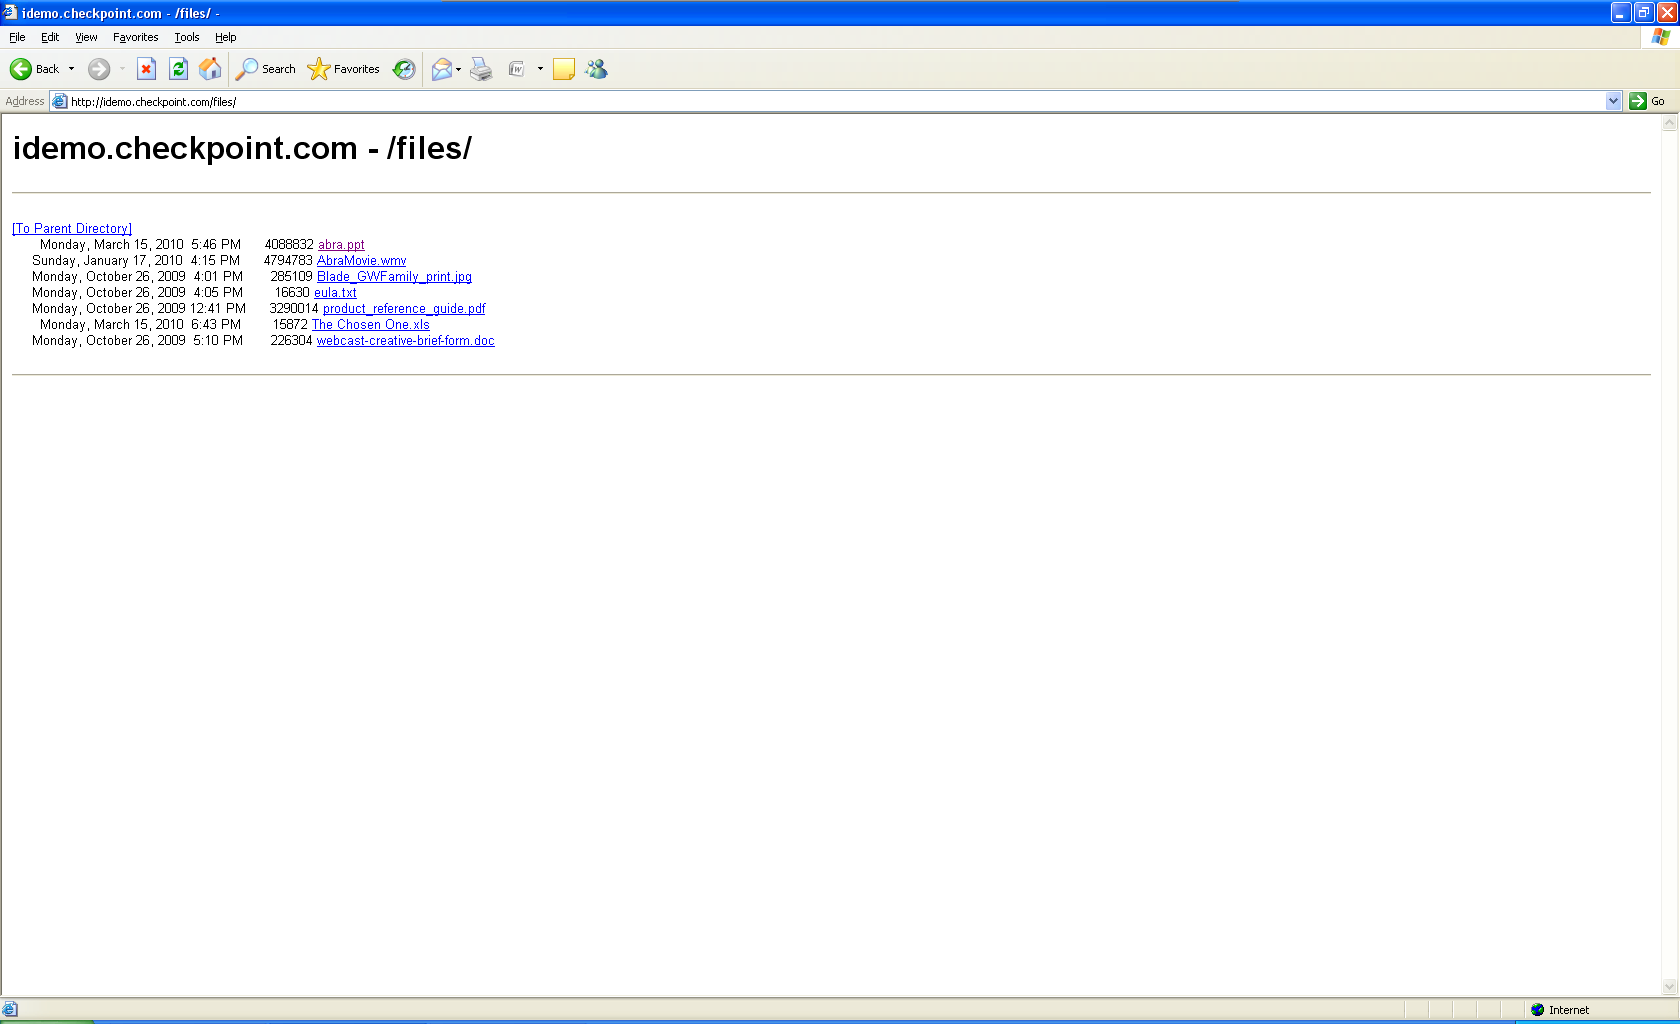Print the page with the printer icon
This screenshot has width=1680, height=1024.
click(481, 69)
